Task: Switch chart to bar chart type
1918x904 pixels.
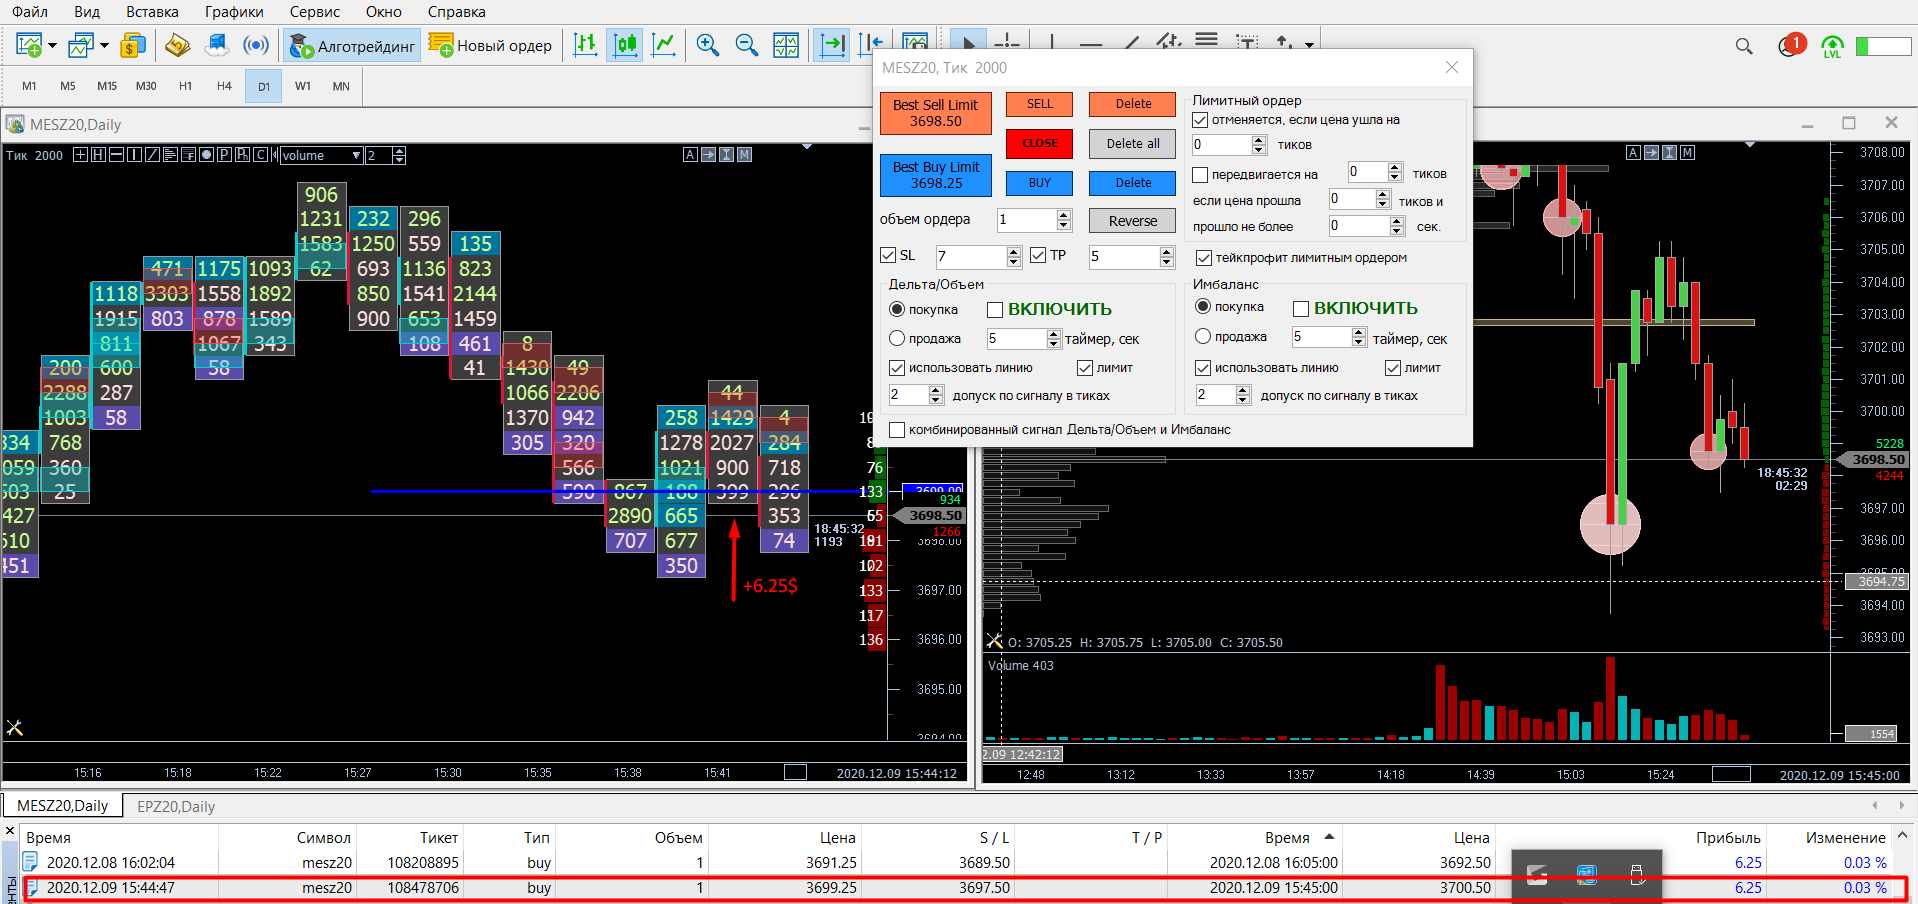Action: (x=586, y=45)
